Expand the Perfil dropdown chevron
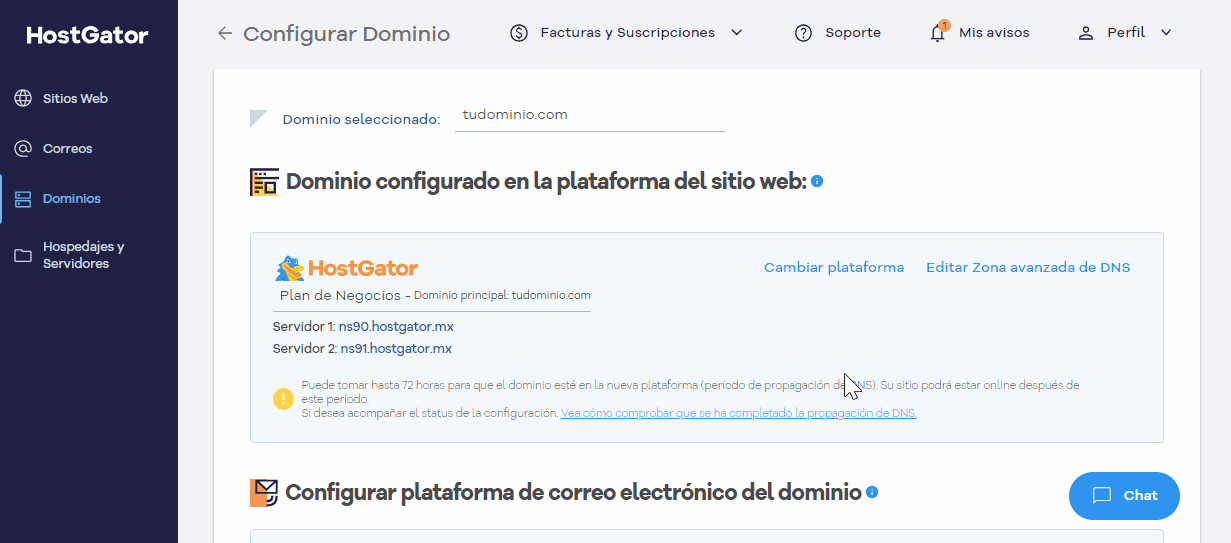The image size is (1231, 543). coord(1166,33)
